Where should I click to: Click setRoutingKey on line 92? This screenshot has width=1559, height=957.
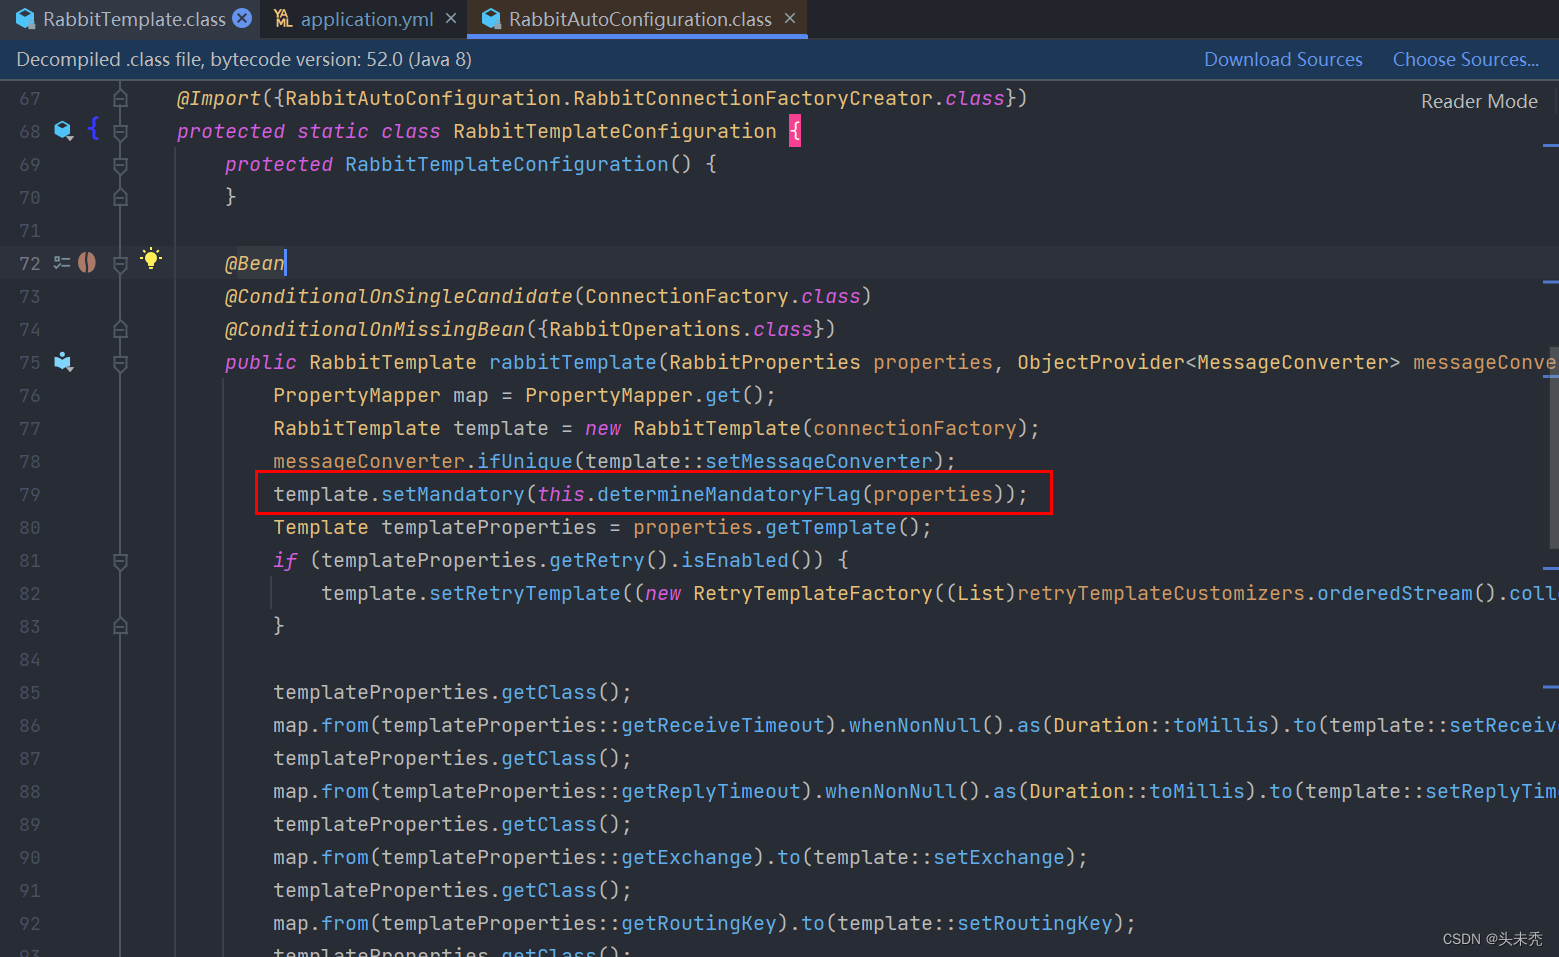[x=1035, y=923]
